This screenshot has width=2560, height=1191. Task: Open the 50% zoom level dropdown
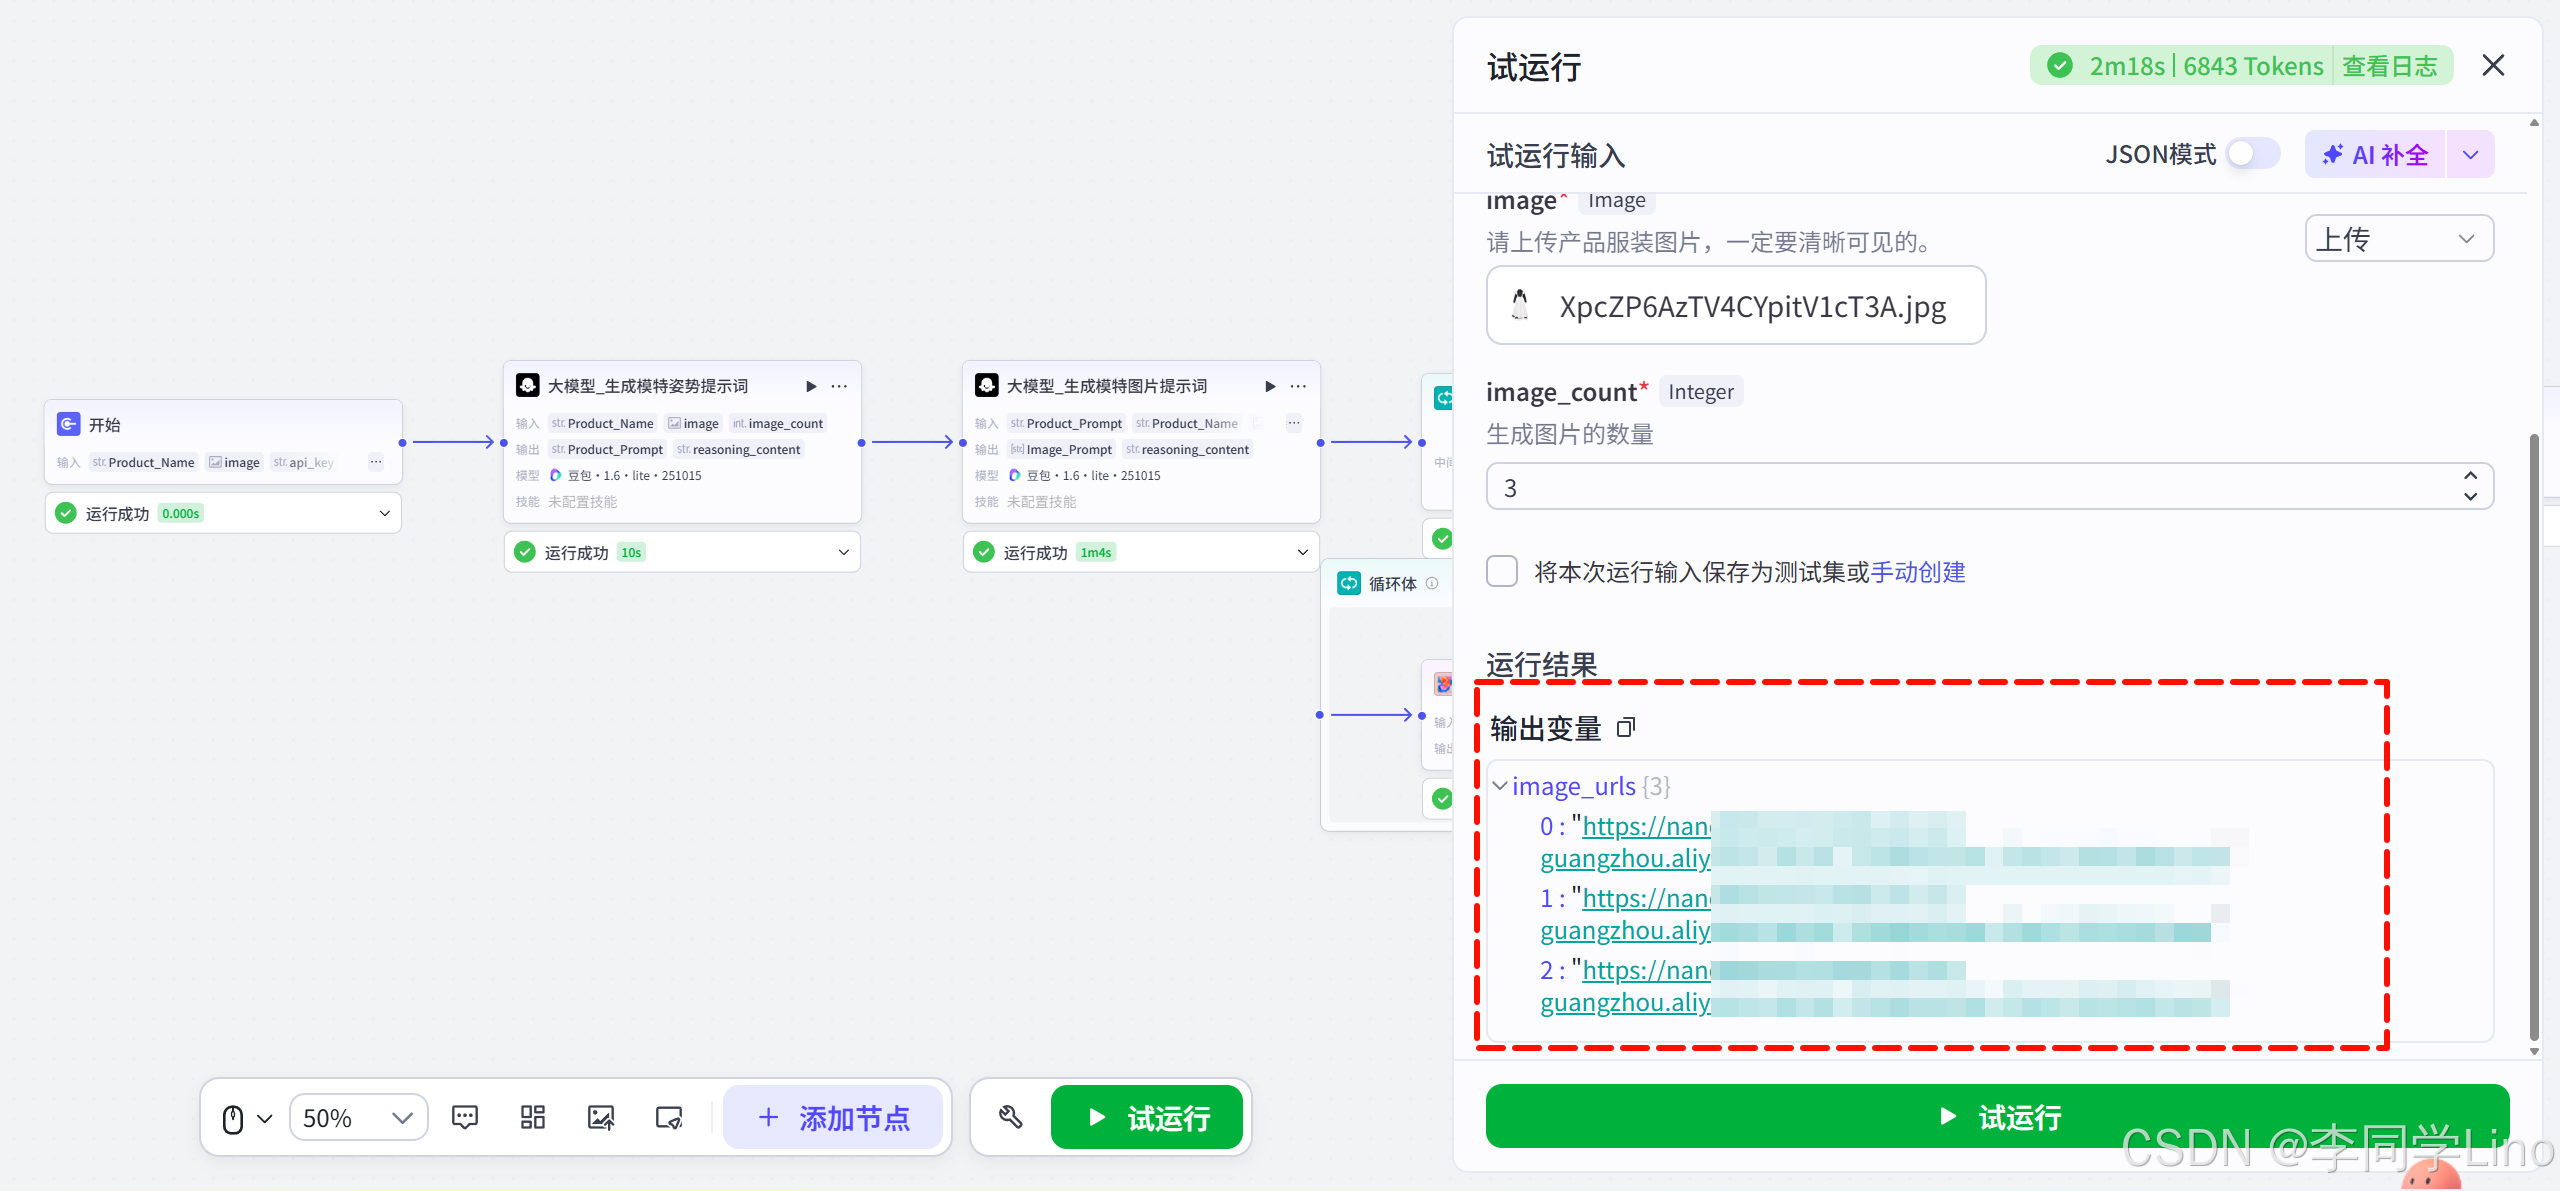358,1117
